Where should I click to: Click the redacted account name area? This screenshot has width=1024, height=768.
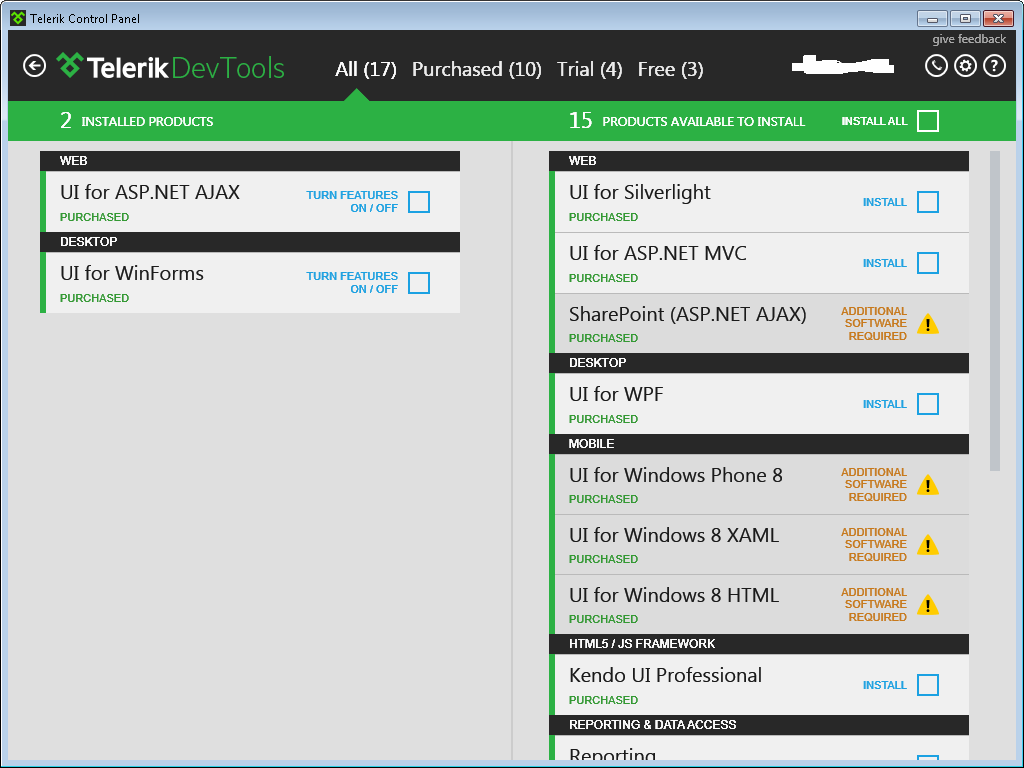[x=842, y=65]
